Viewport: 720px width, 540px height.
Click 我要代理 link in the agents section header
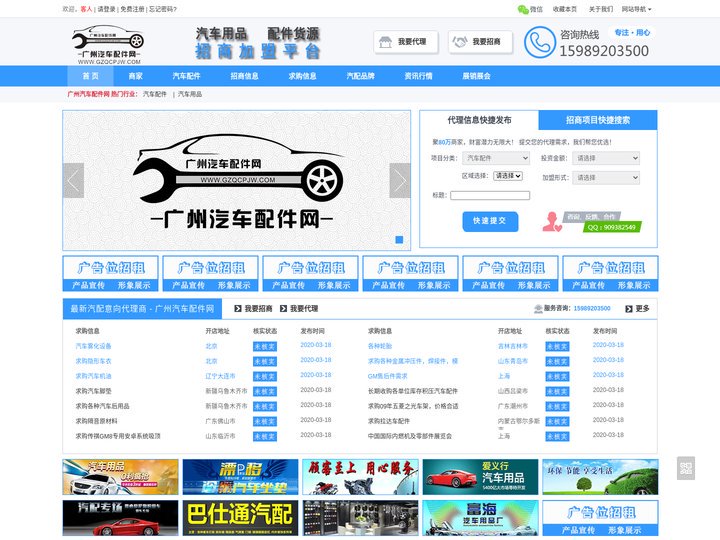pyautogui.click(x=299, y=309)
